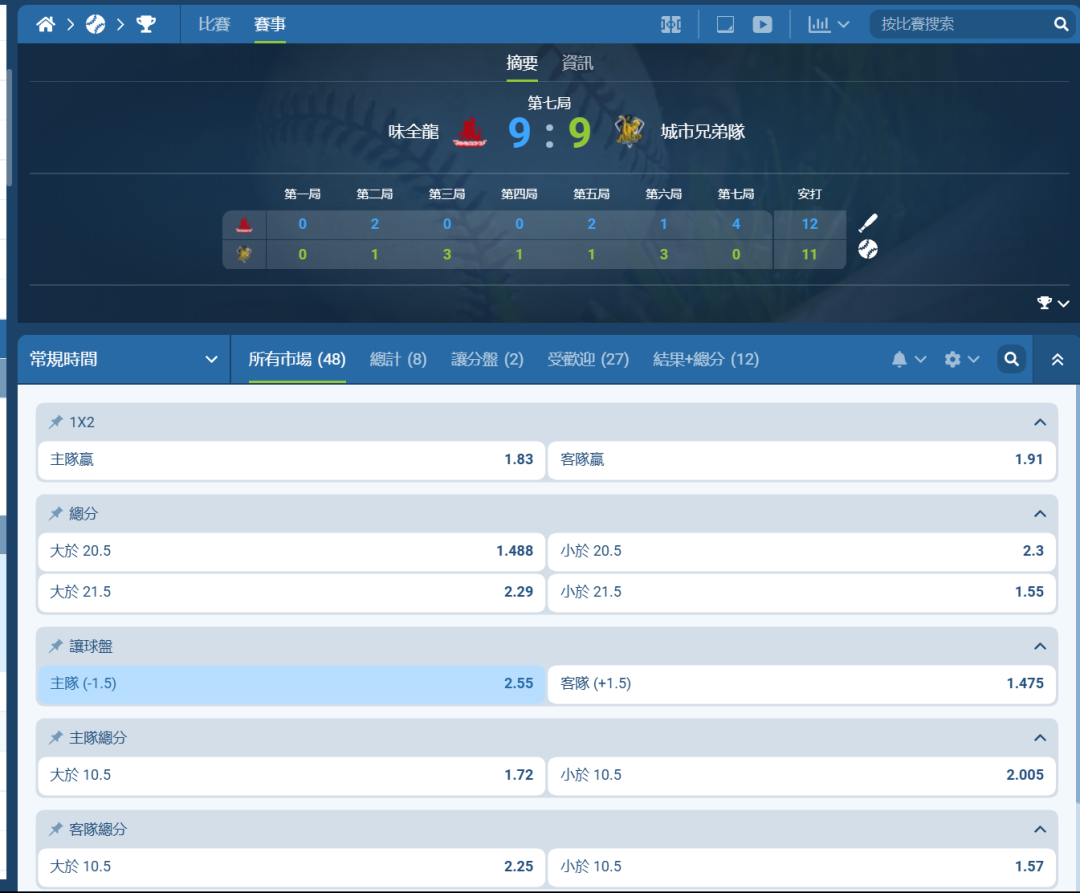Pin the 客隊總分 market

56,829
